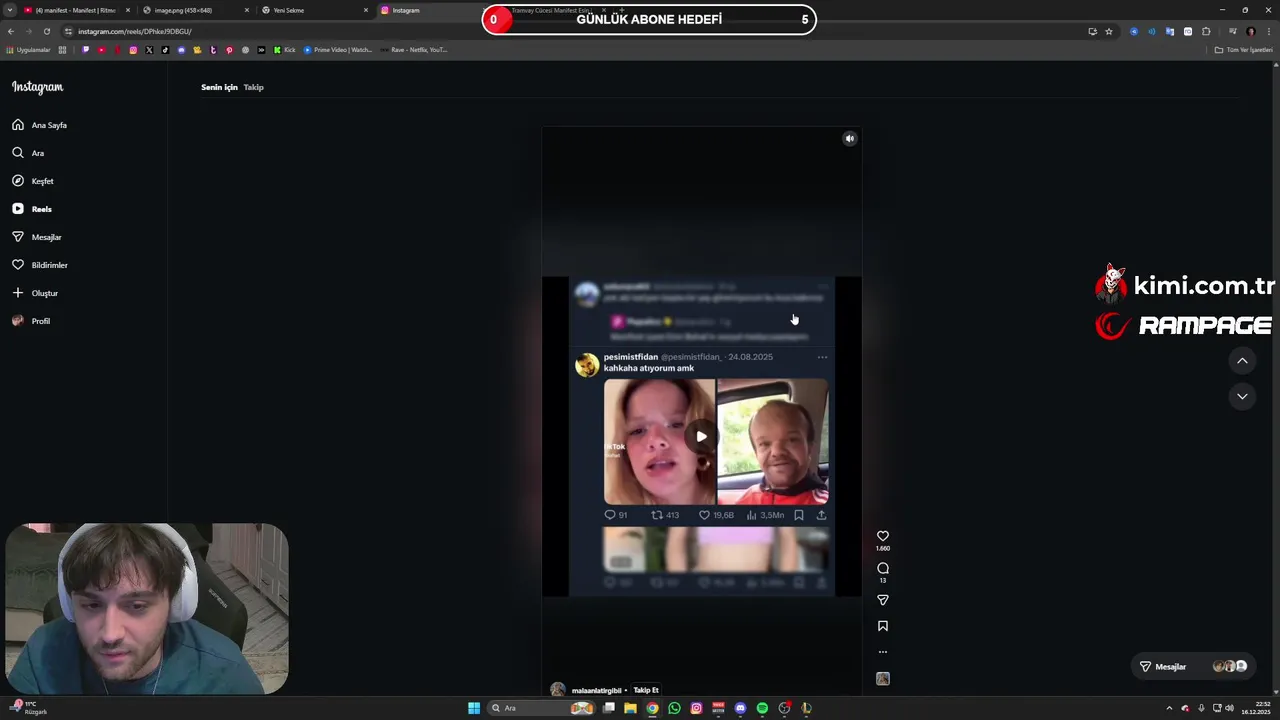The width and height of the screenshot is (1280, 720).
Task: Open tab search dropdown arrow
Action: pyautogui.click(x=10, y=10)
